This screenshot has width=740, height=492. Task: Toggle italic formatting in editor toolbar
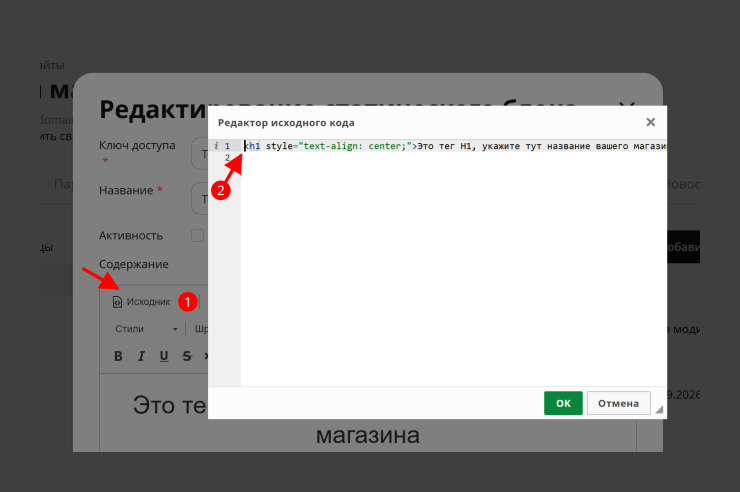coord(141,356)
